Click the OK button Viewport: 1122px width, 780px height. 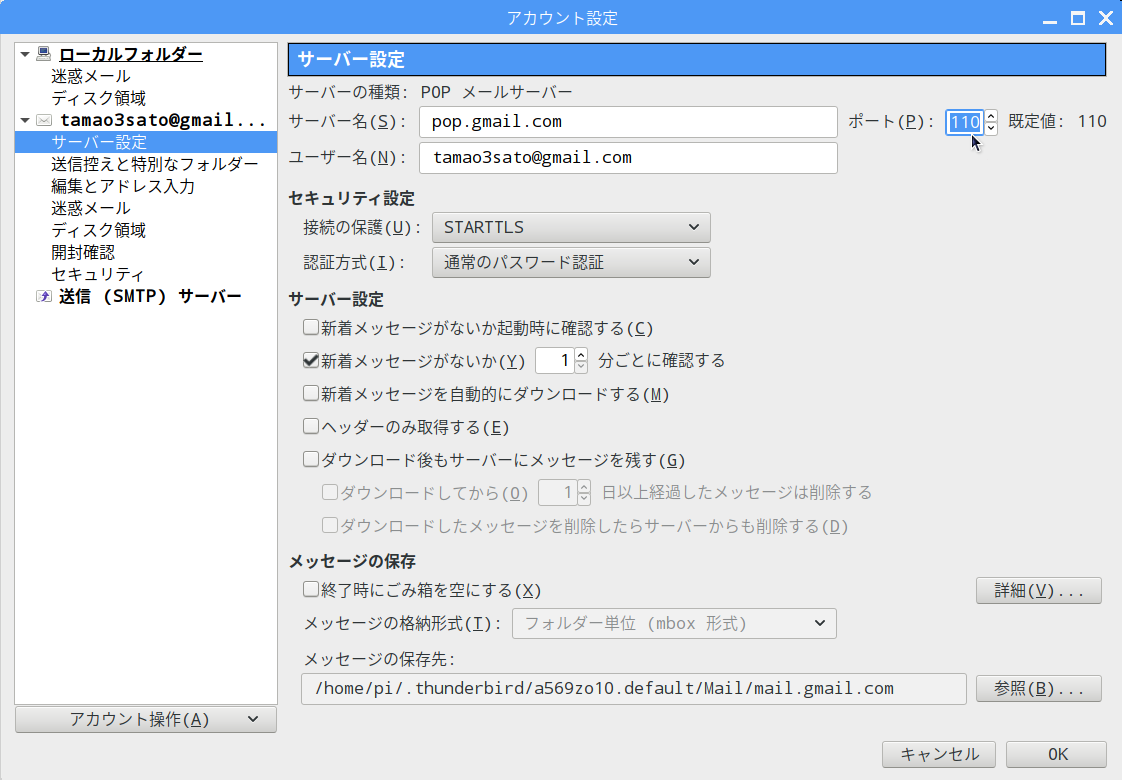click(x=1057, y=754)
